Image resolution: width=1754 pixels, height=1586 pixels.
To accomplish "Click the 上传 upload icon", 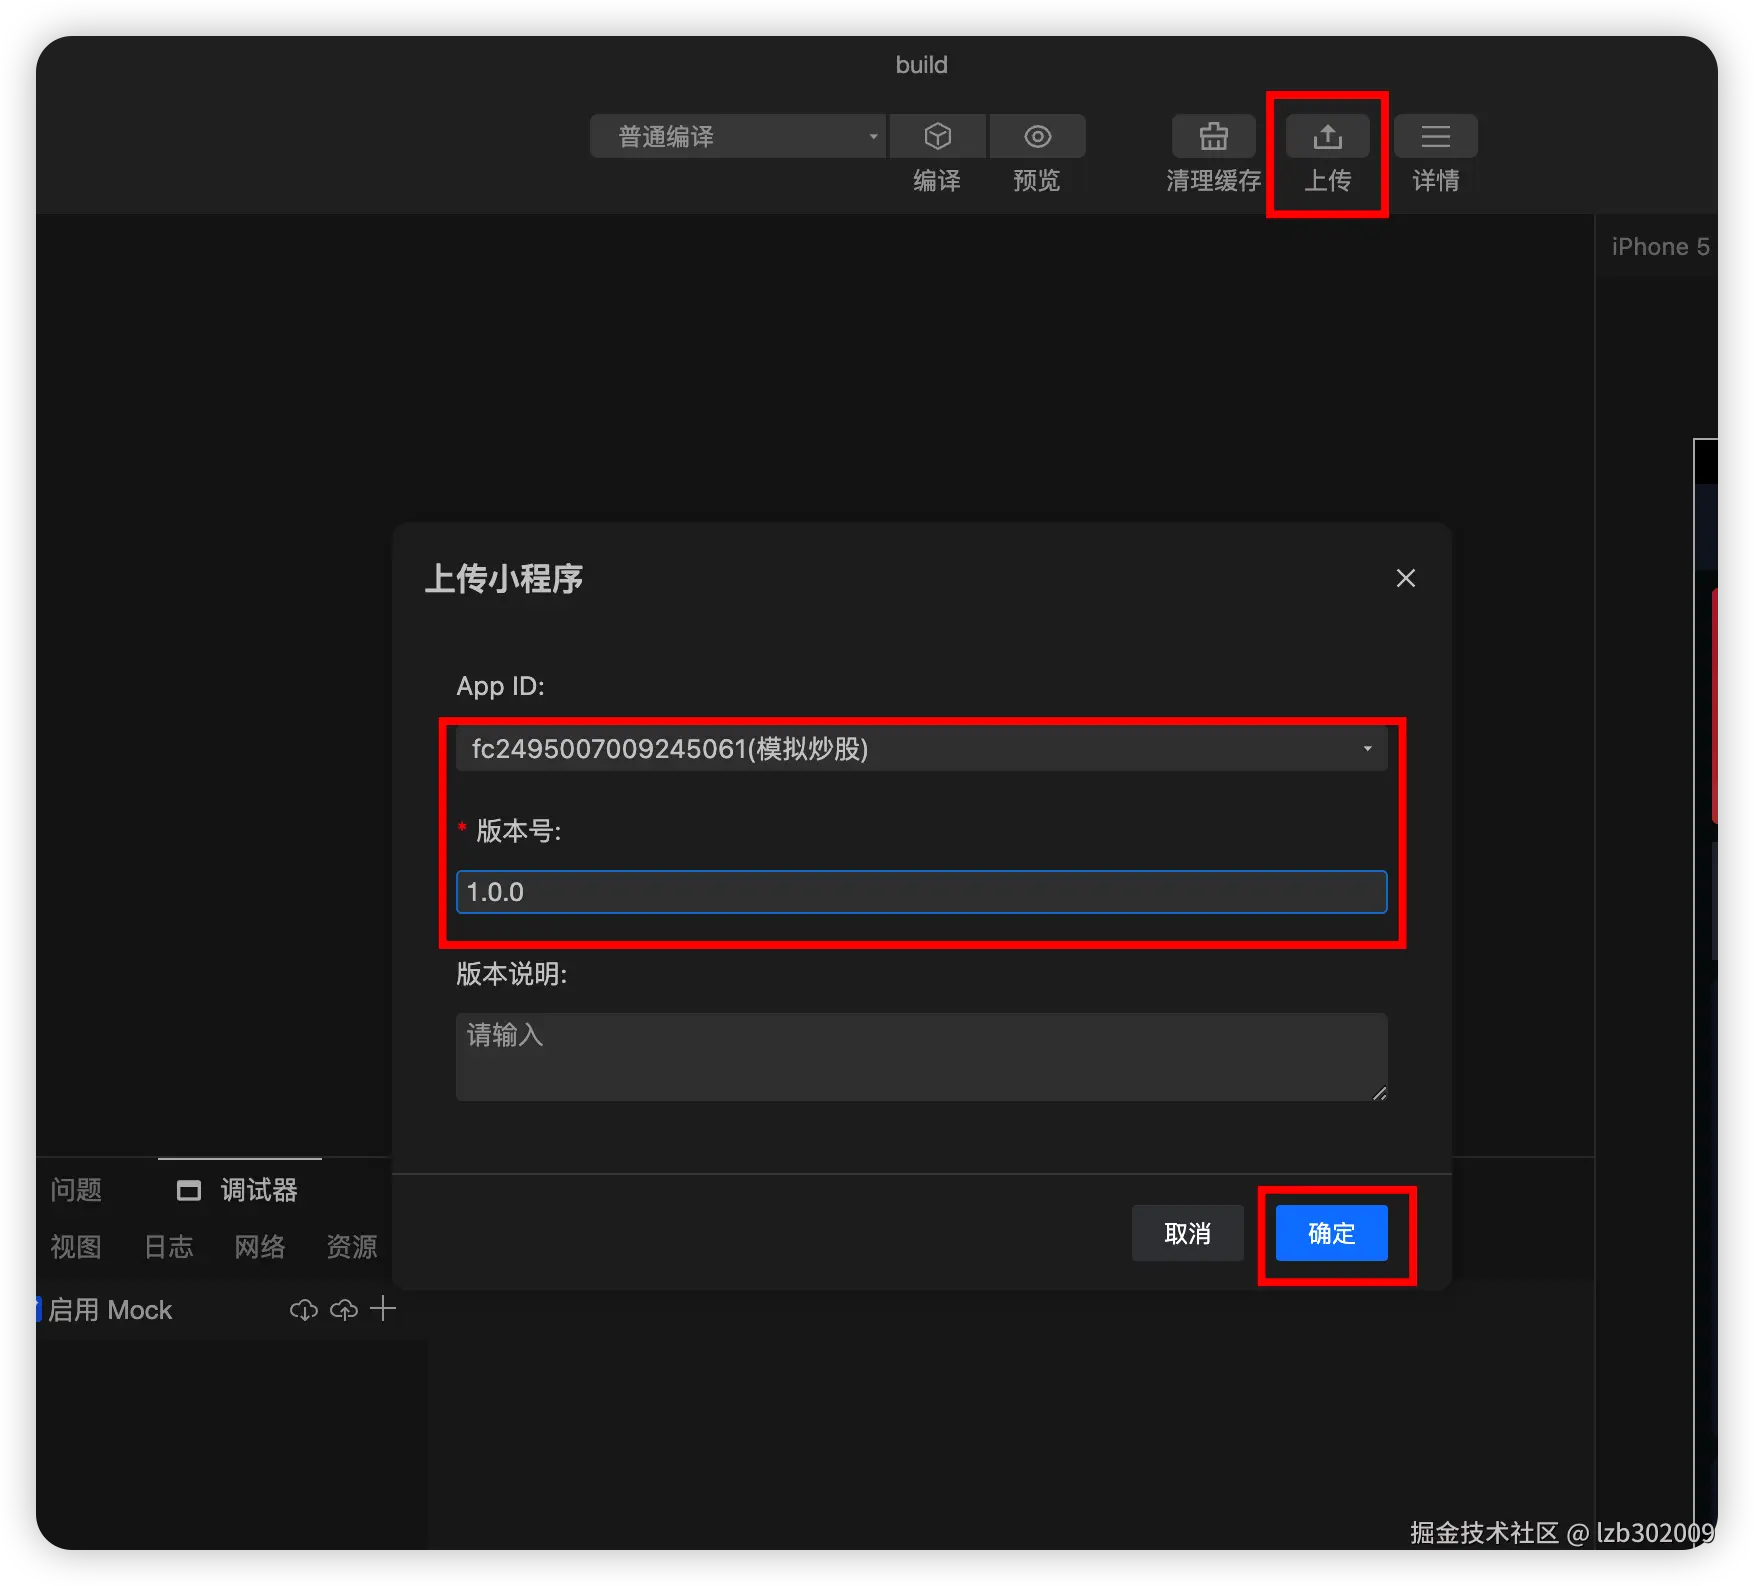I will [1328, 136].
